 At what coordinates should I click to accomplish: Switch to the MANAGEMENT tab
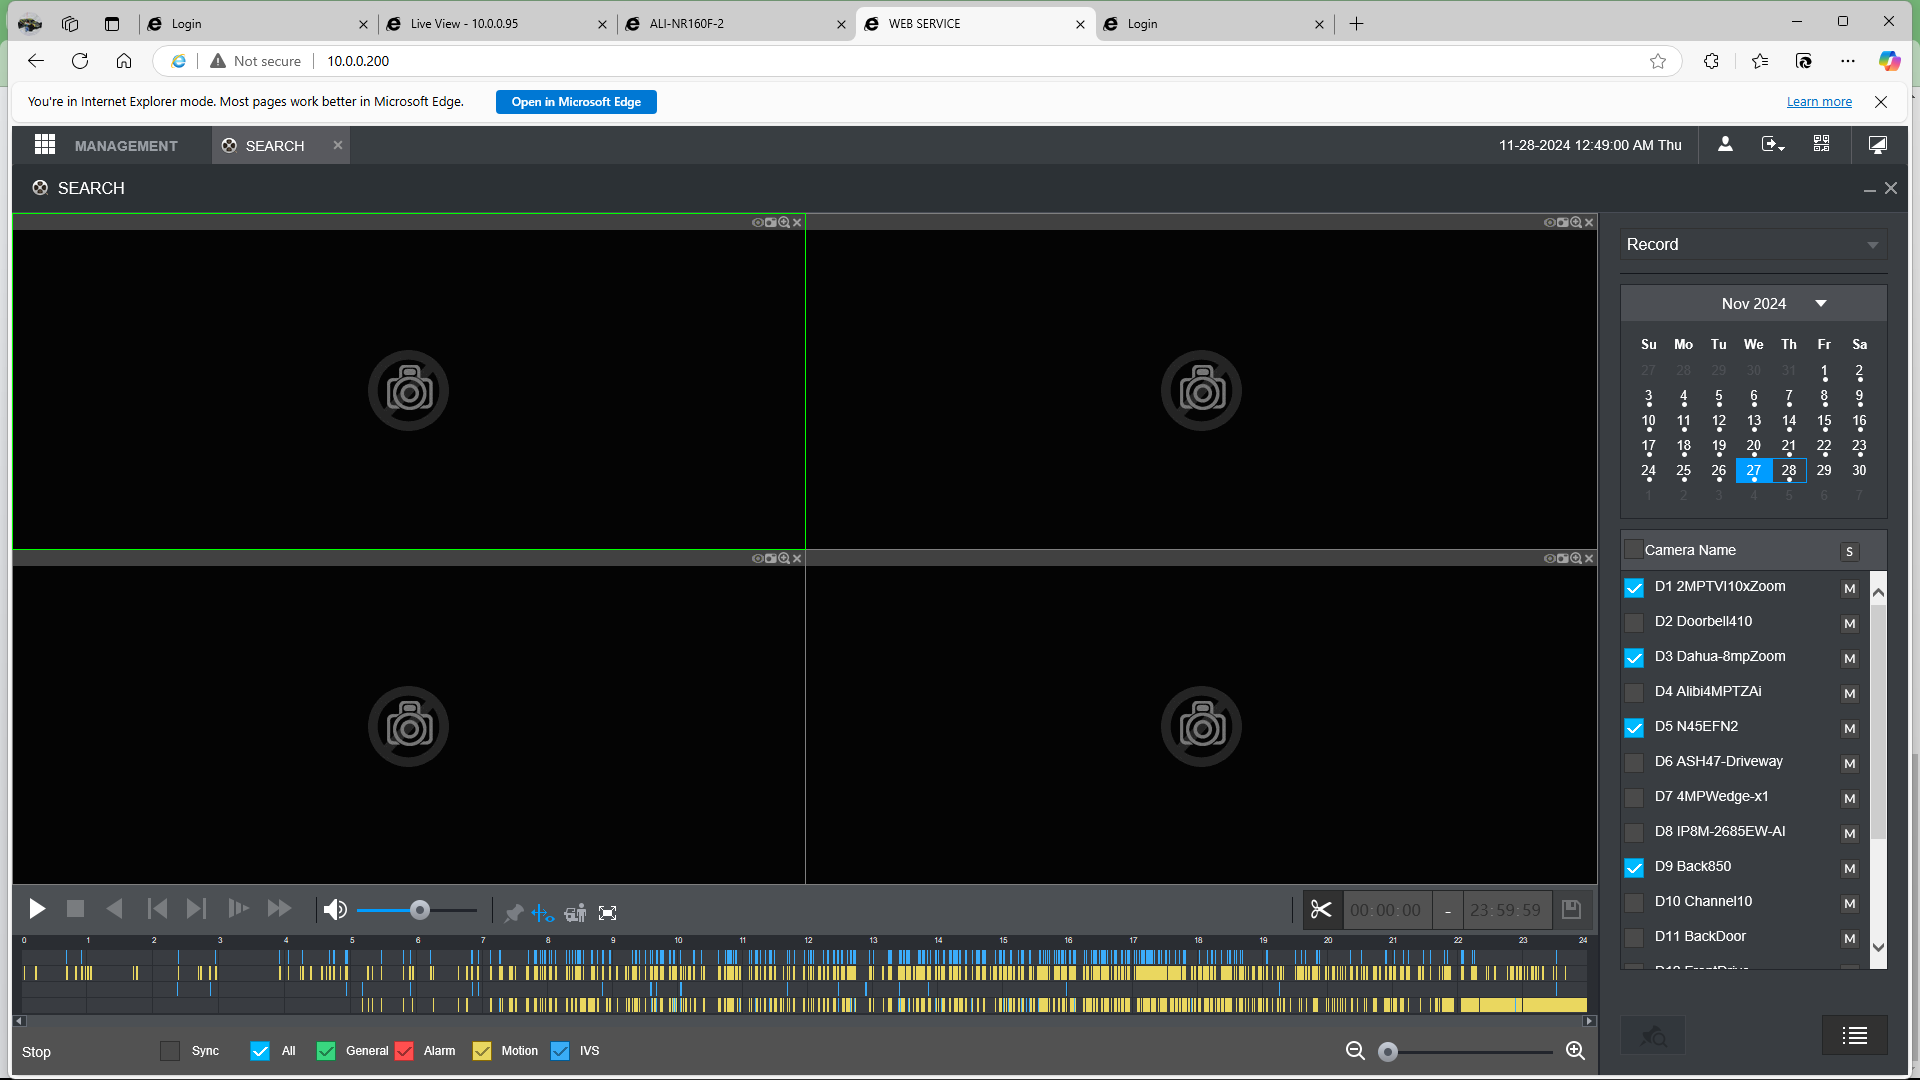pyautogui.click(x=126, y=145)
